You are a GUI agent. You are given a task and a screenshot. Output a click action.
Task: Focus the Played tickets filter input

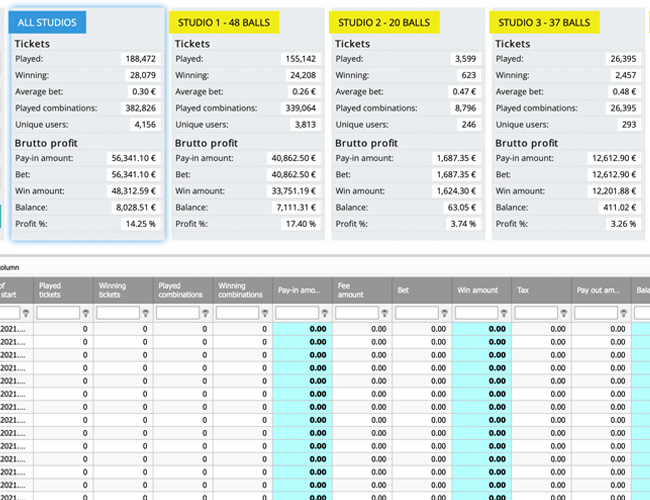(x=58, y=313)
